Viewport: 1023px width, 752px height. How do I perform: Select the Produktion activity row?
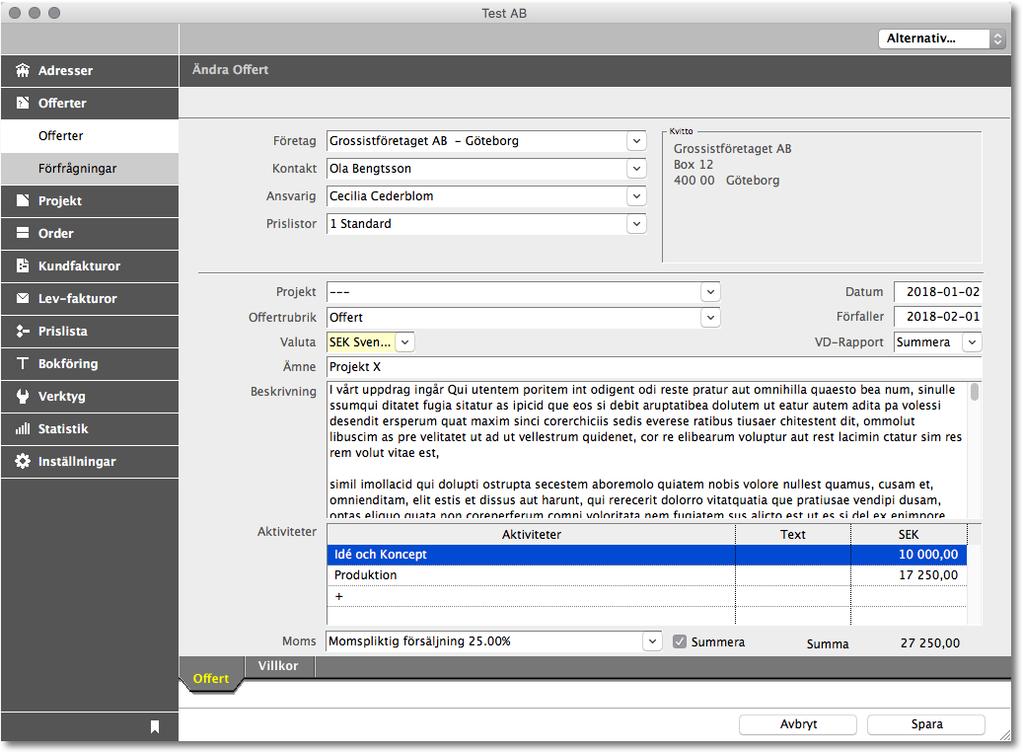click(x=647, y=575)
